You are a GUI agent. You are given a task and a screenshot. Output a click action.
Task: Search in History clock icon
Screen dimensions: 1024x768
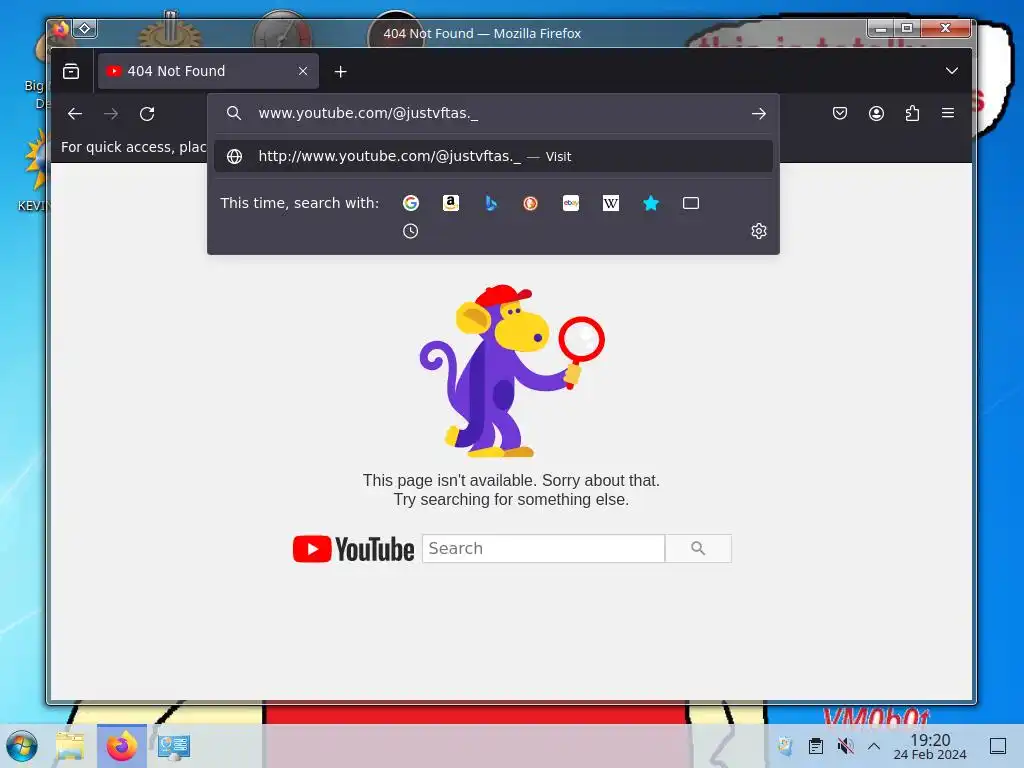click(x=410, y=231)
